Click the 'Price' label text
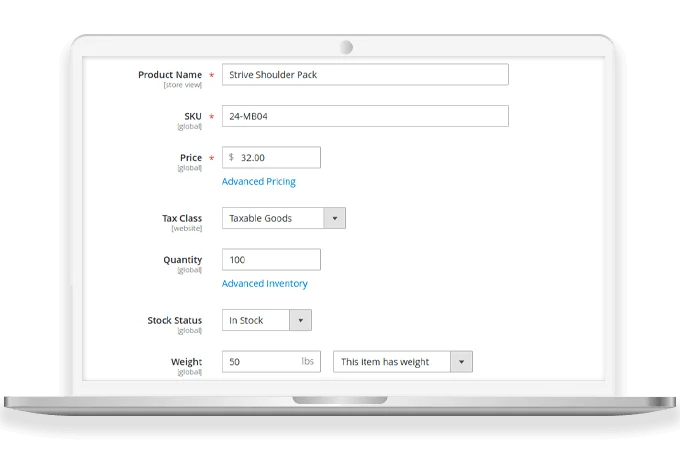The height and width of the screenshot is (450, 680). 191,157
